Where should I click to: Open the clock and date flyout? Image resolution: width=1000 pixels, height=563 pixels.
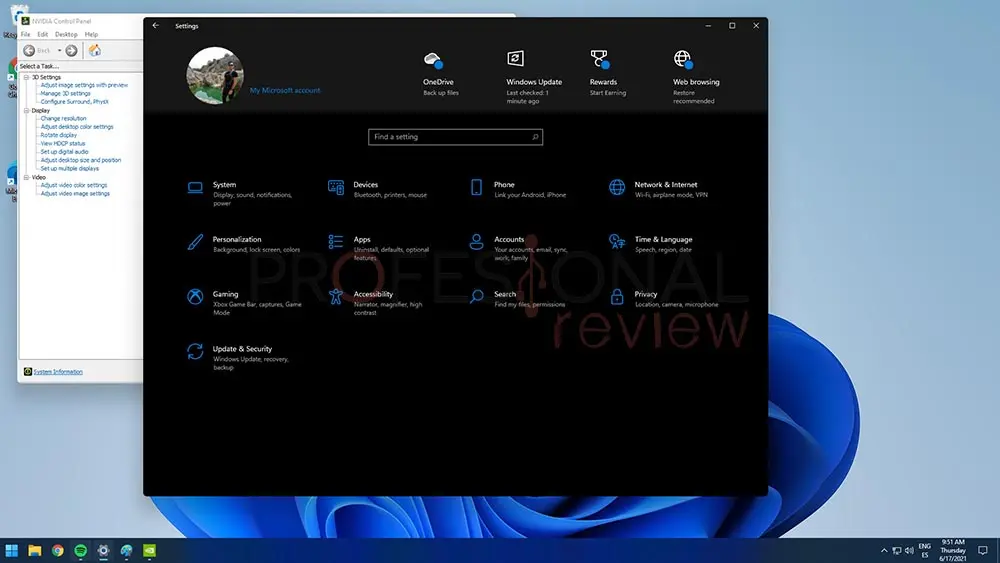click(953, 550)
